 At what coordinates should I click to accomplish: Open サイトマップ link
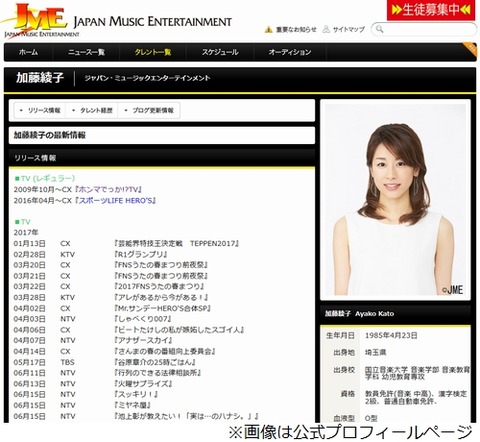click(349, 30)
